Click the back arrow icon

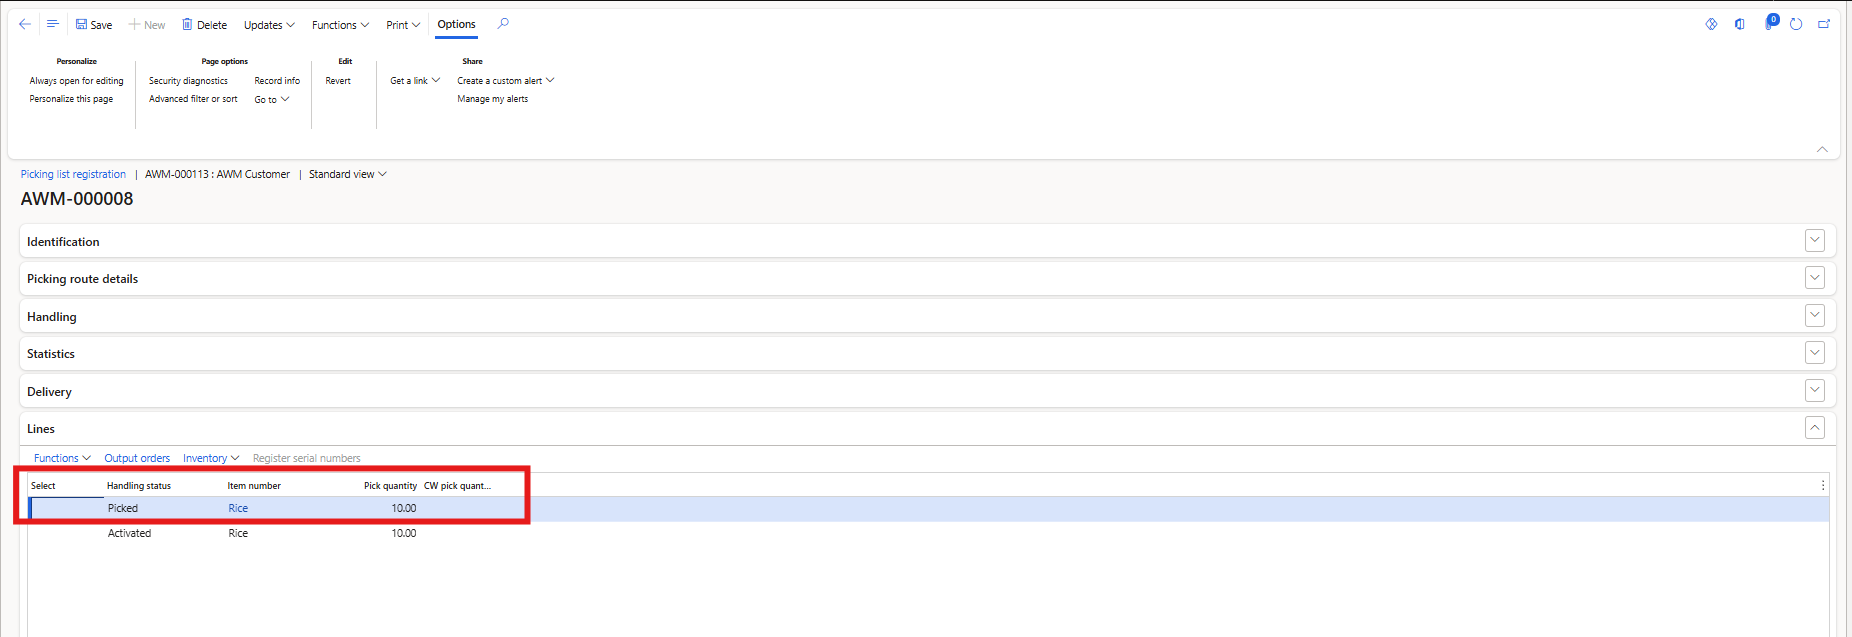pos(25,24)
